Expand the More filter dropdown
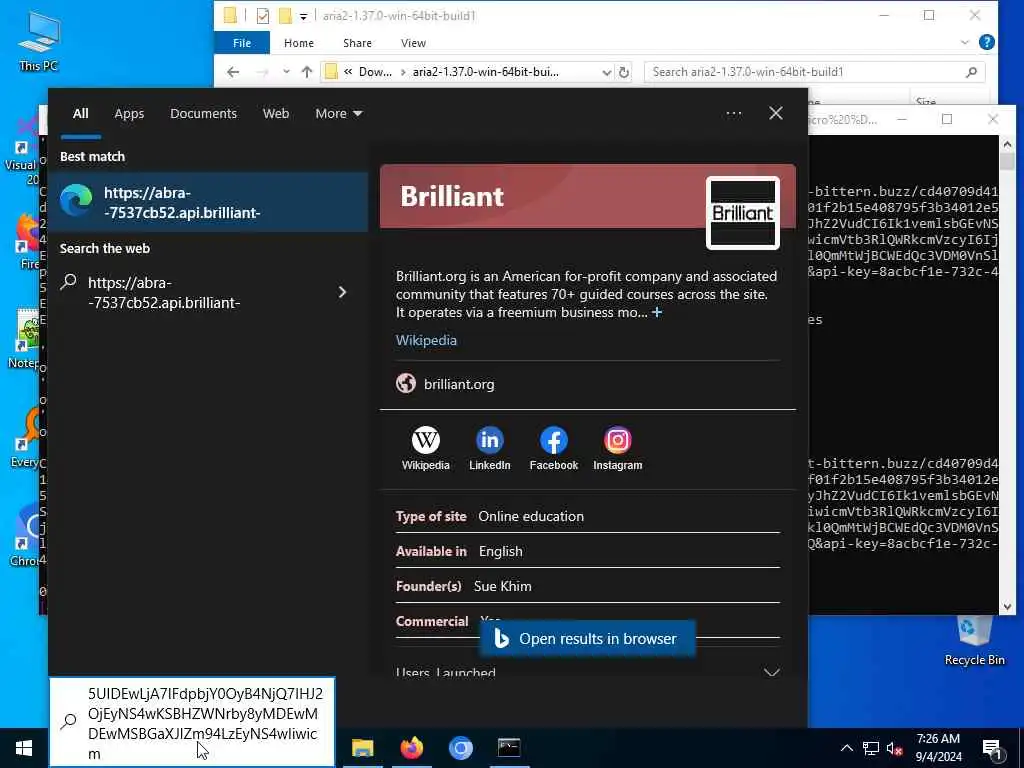The width and height of the screenshot is (1024, 768). 338,114
